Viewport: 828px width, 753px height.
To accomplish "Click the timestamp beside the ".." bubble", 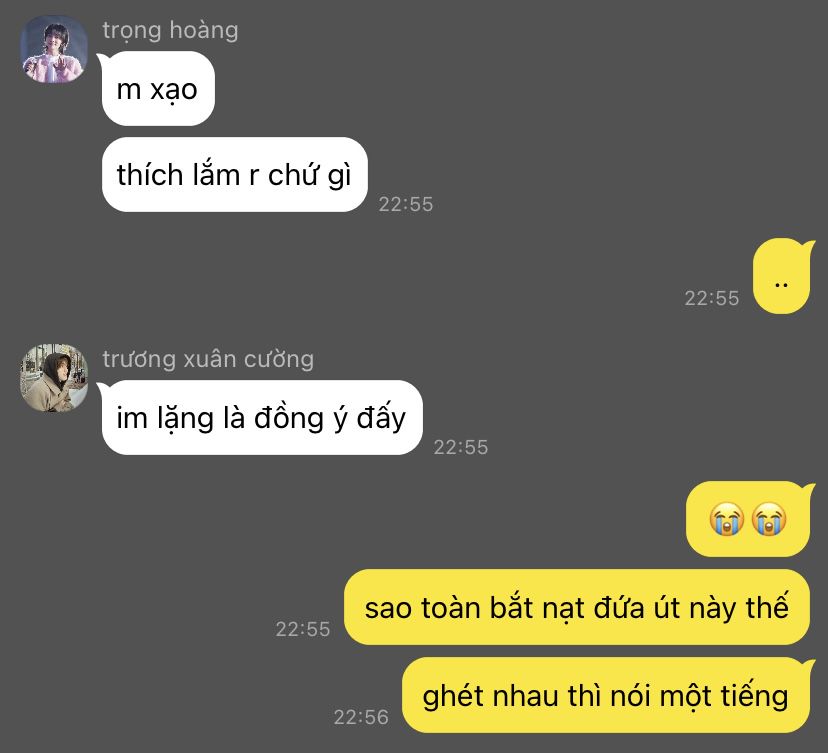I will click(x=712, y=298).
